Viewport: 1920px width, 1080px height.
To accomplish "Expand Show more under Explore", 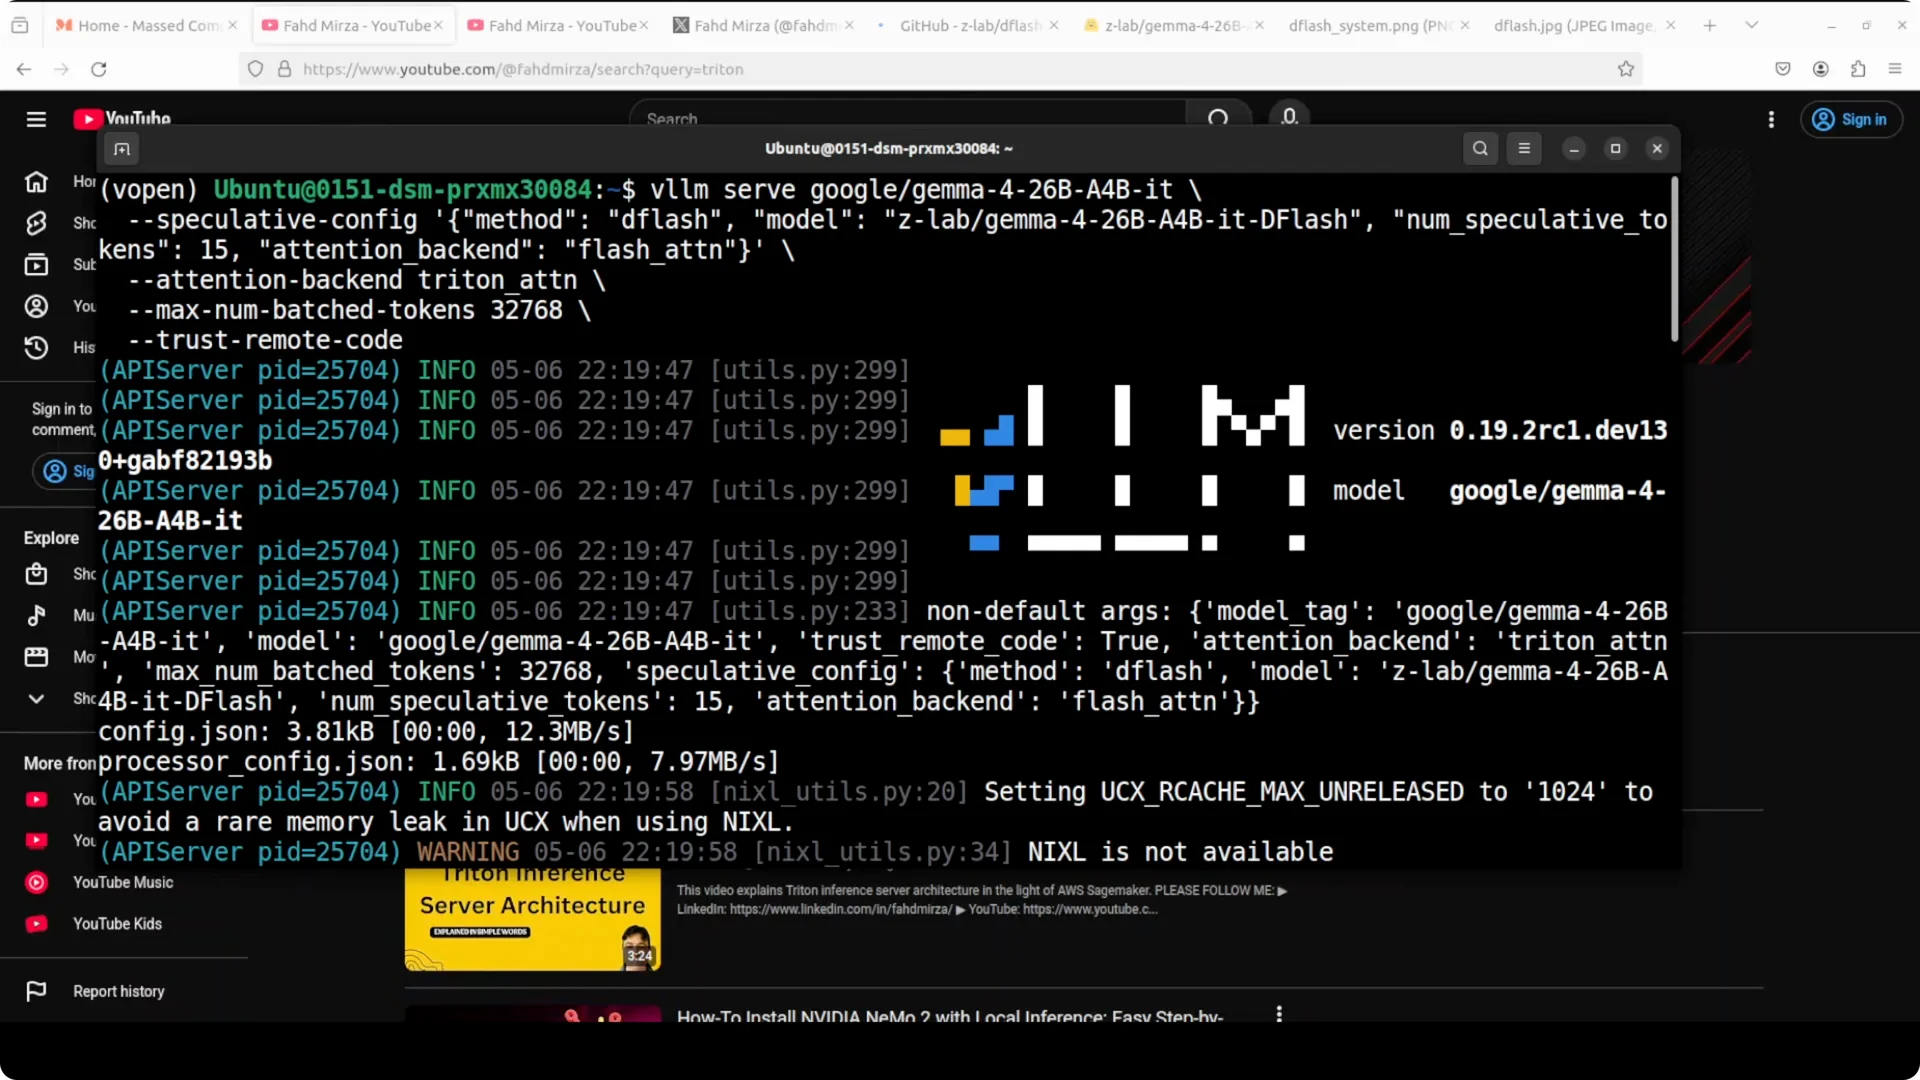I will (36, 699).
